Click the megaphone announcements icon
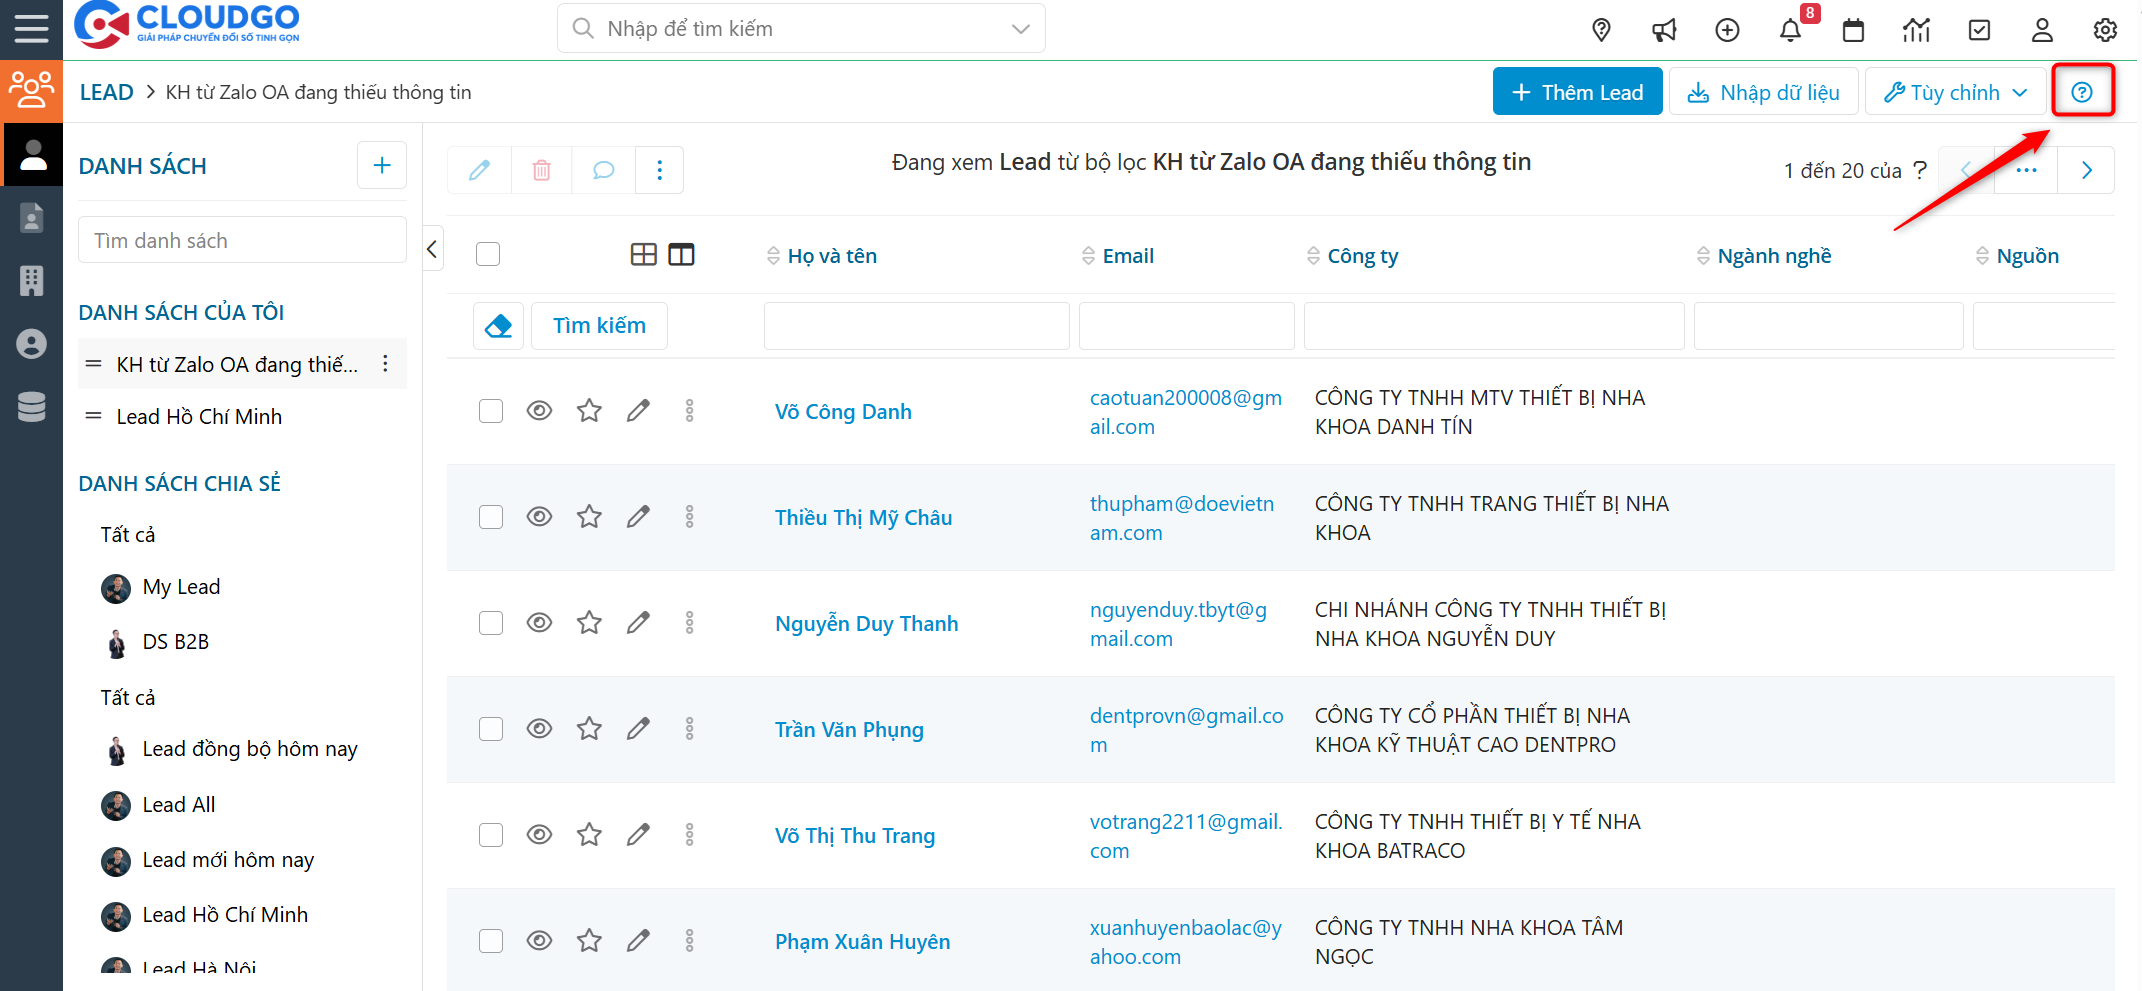The width and height of the screenshot is (2142, 991). point(1664,30)
